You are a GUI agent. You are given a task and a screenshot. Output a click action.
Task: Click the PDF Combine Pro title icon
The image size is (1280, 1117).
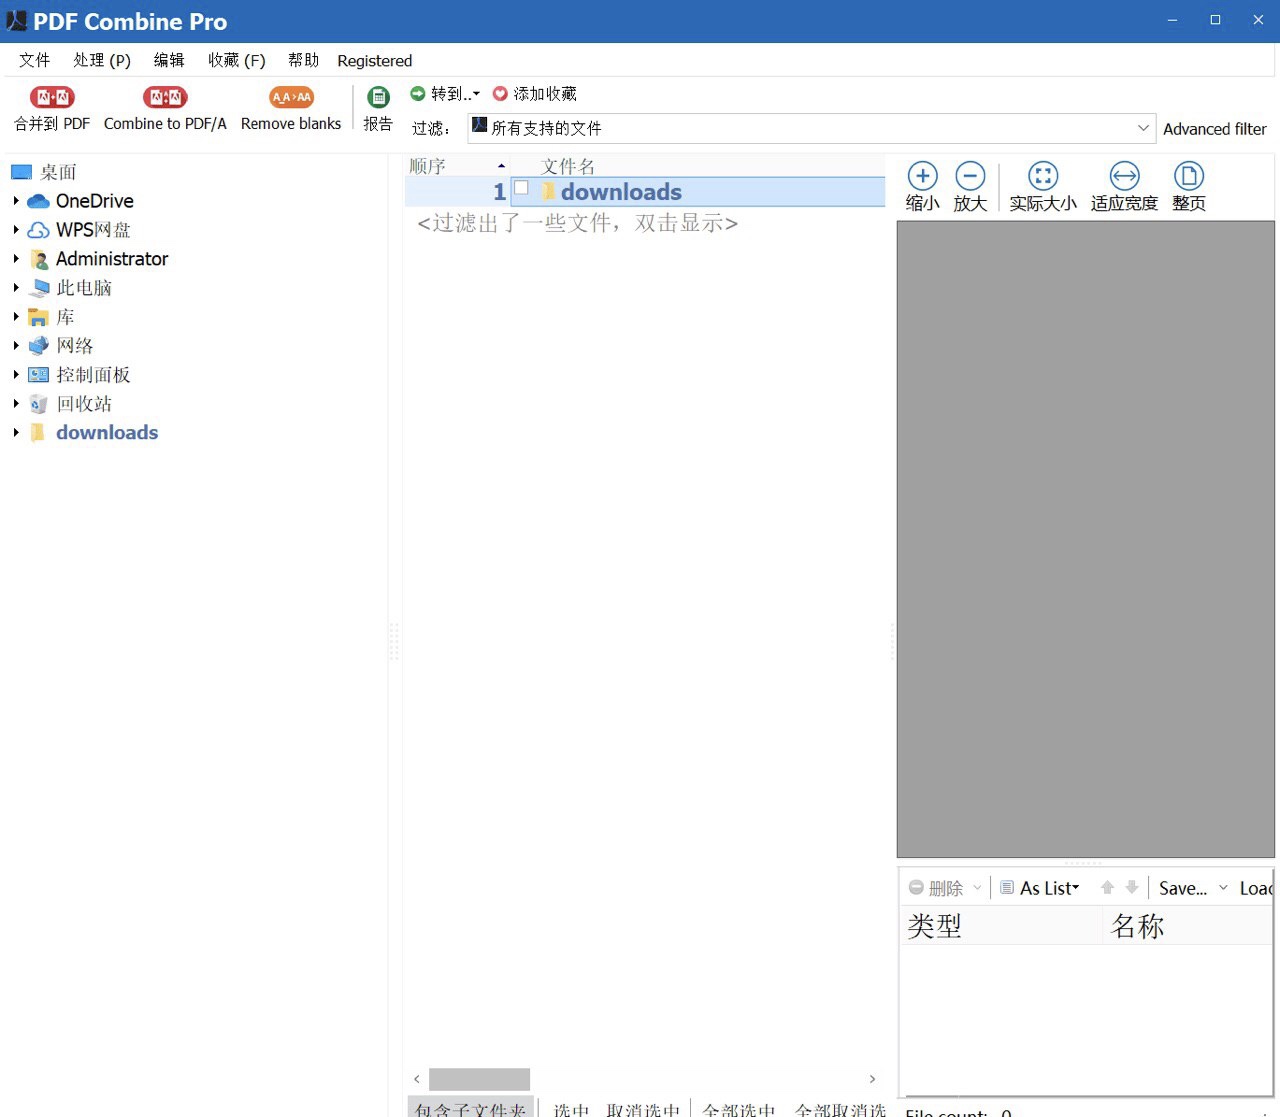point(16,21)
